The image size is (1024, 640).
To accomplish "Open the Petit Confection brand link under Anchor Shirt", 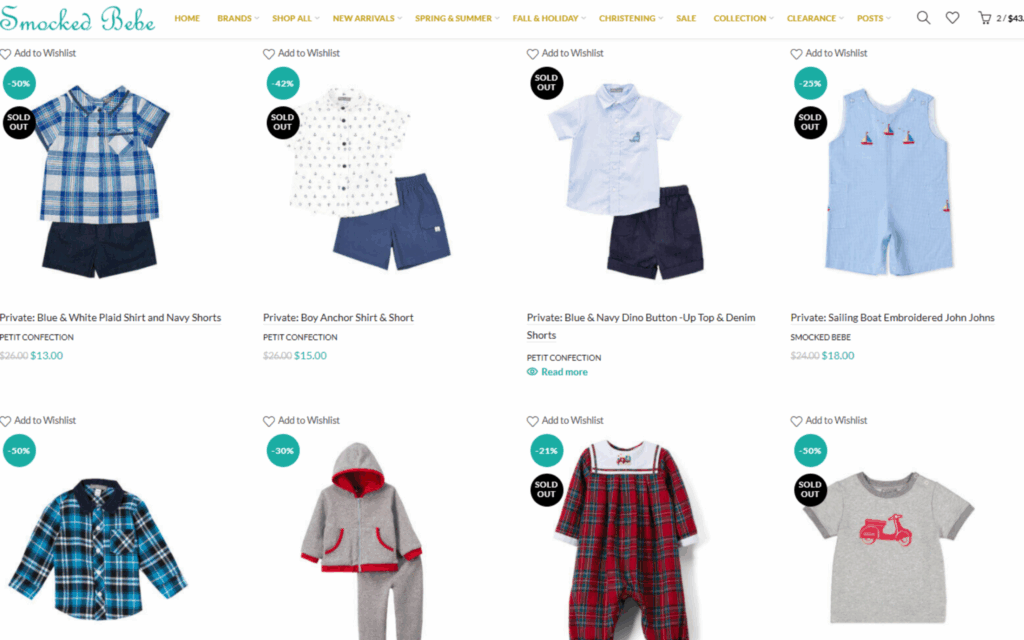I will pyautogui.click(x=300, y=337).
